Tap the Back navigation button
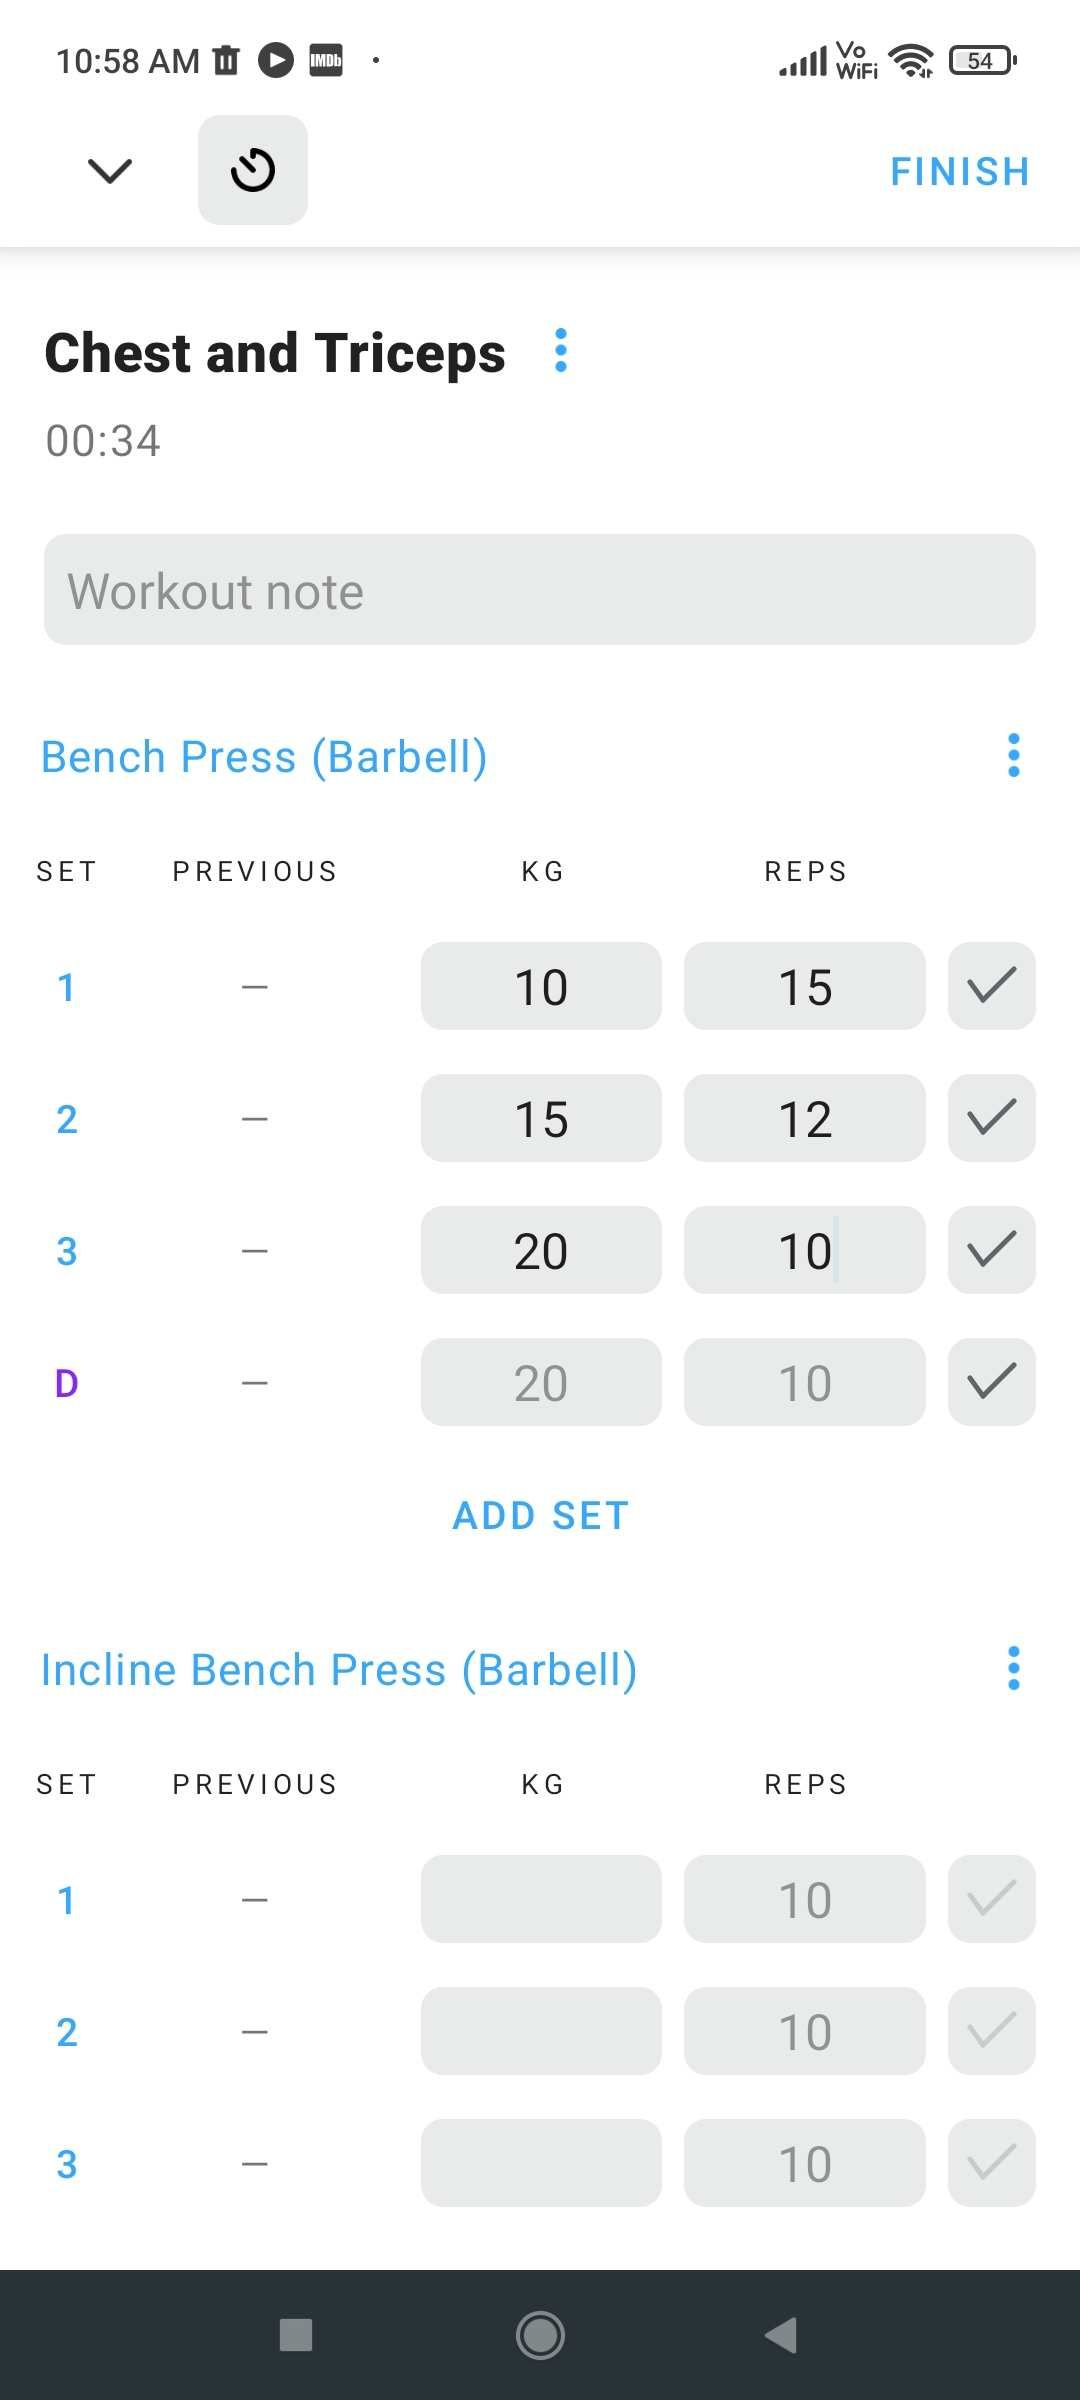Viewport: 1080px width, 2400px height. (x=783, y=2336)
